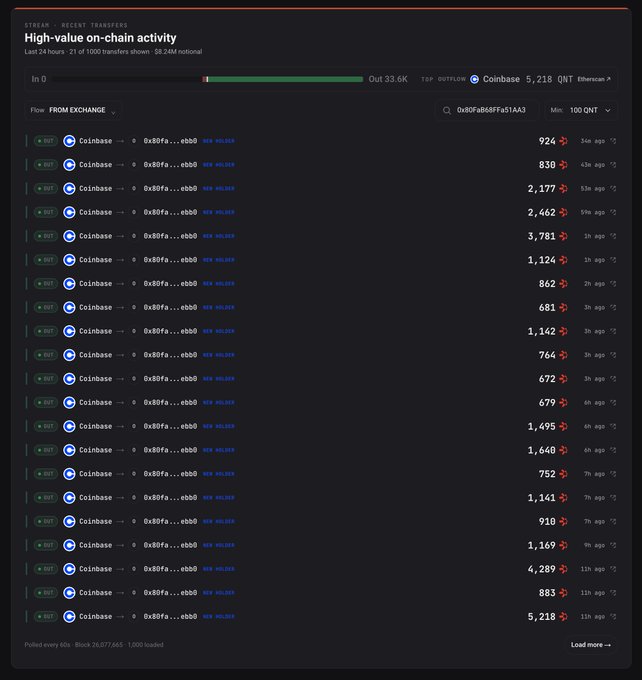Click the 'In 0' label
This screenshot has height=680, width=642.
coord(39,79)
